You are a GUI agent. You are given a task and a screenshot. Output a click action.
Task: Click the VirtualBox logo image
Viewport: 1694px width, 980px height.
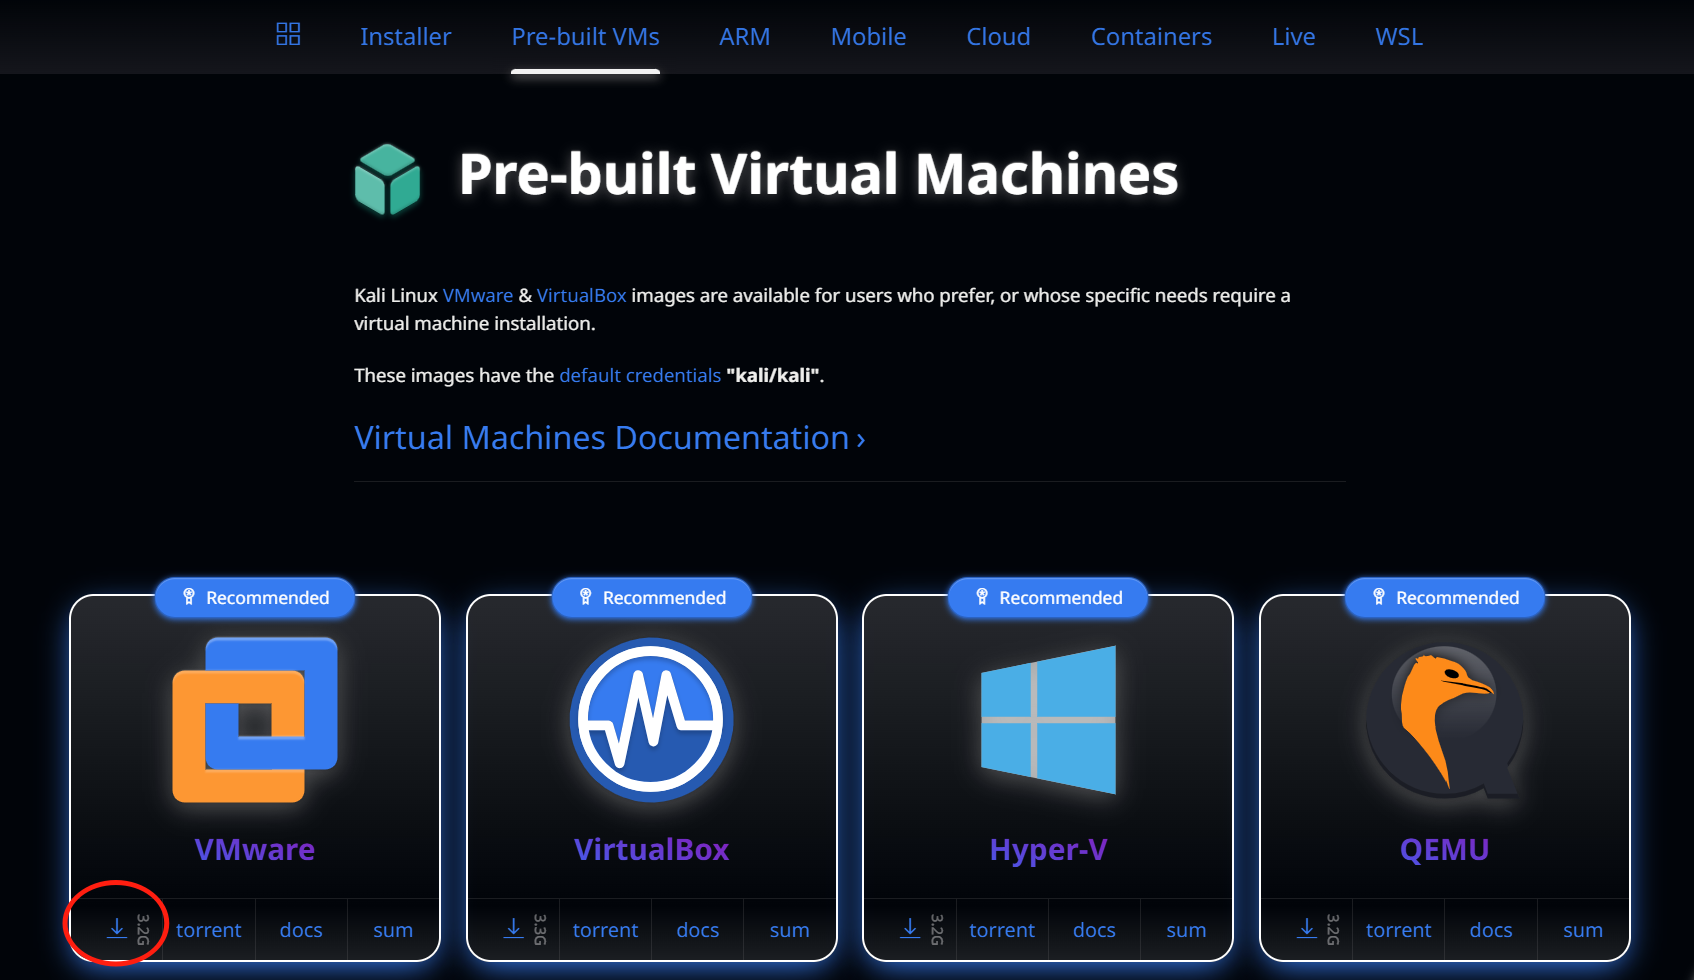click(x=651, y=720)
